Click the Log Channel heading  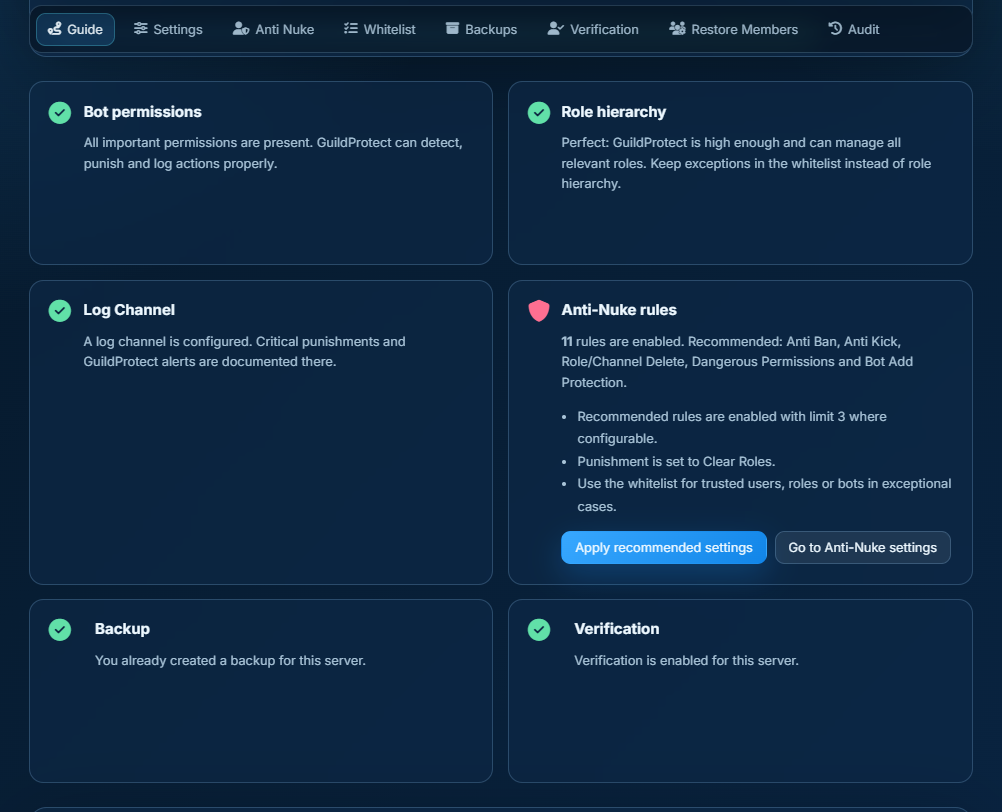click(x=129, y=310)
